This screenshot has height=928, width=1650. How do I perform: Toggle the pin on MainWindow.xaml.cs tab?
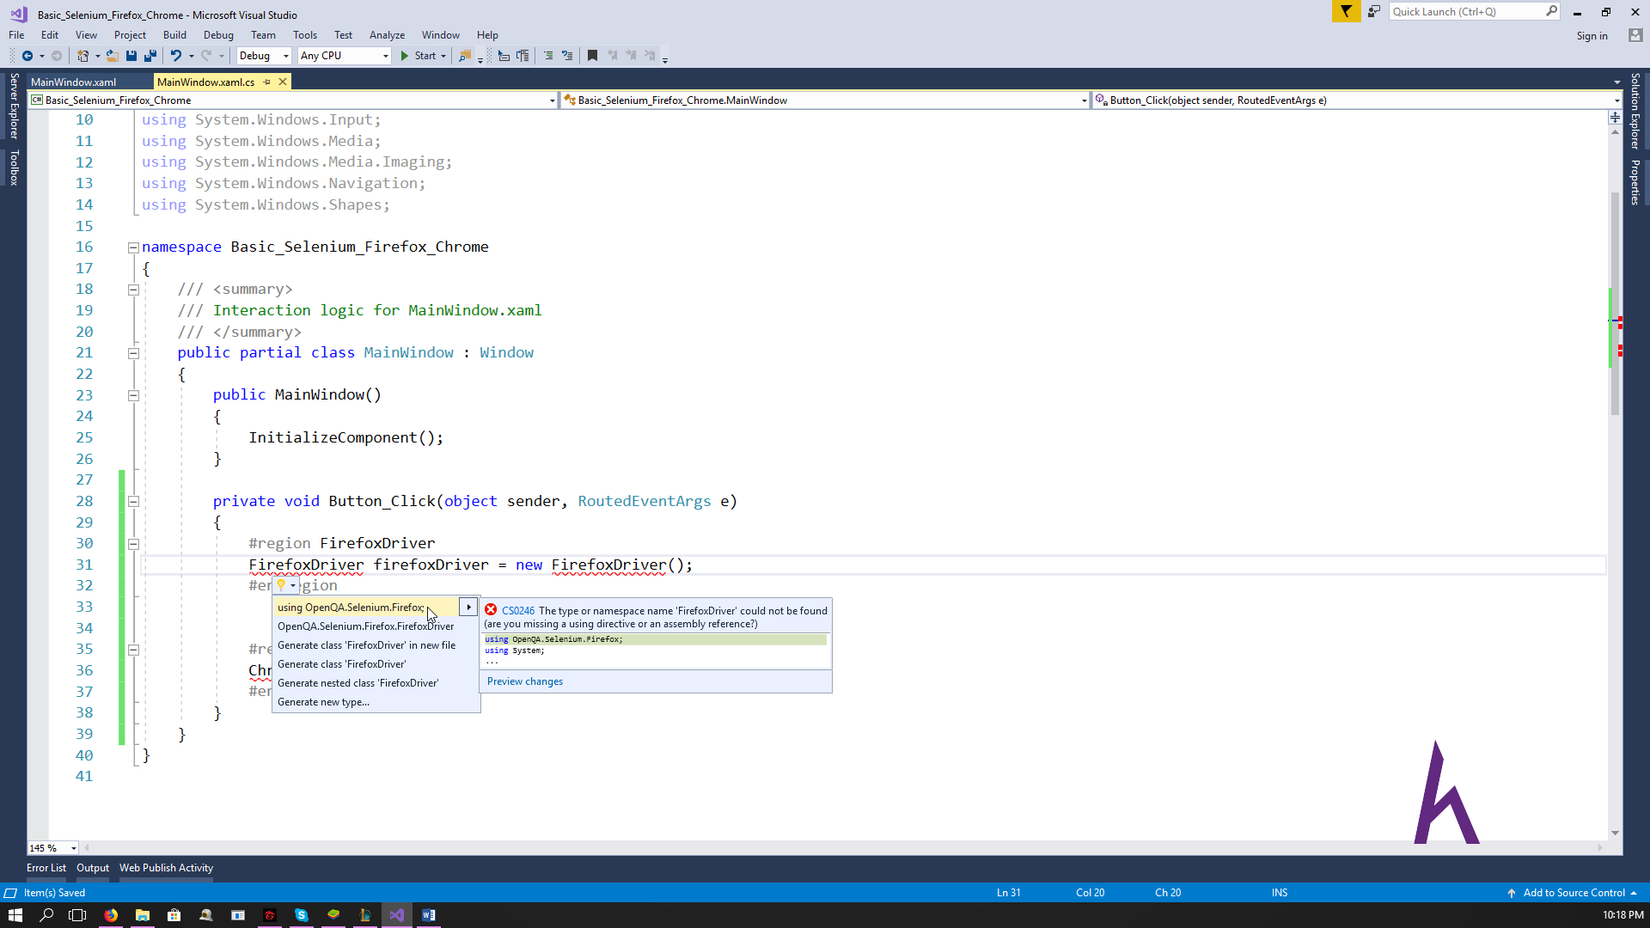click(267, 82)
